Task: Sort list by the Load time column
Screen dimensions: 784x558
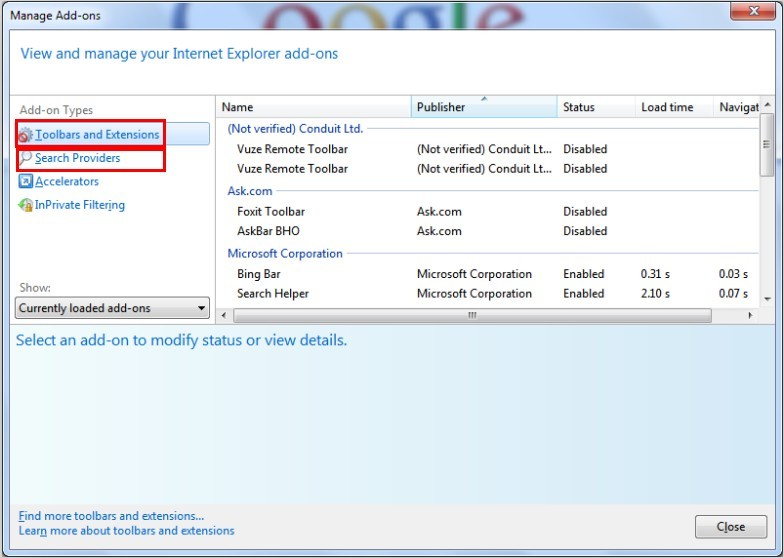Action: pos(674,107)
